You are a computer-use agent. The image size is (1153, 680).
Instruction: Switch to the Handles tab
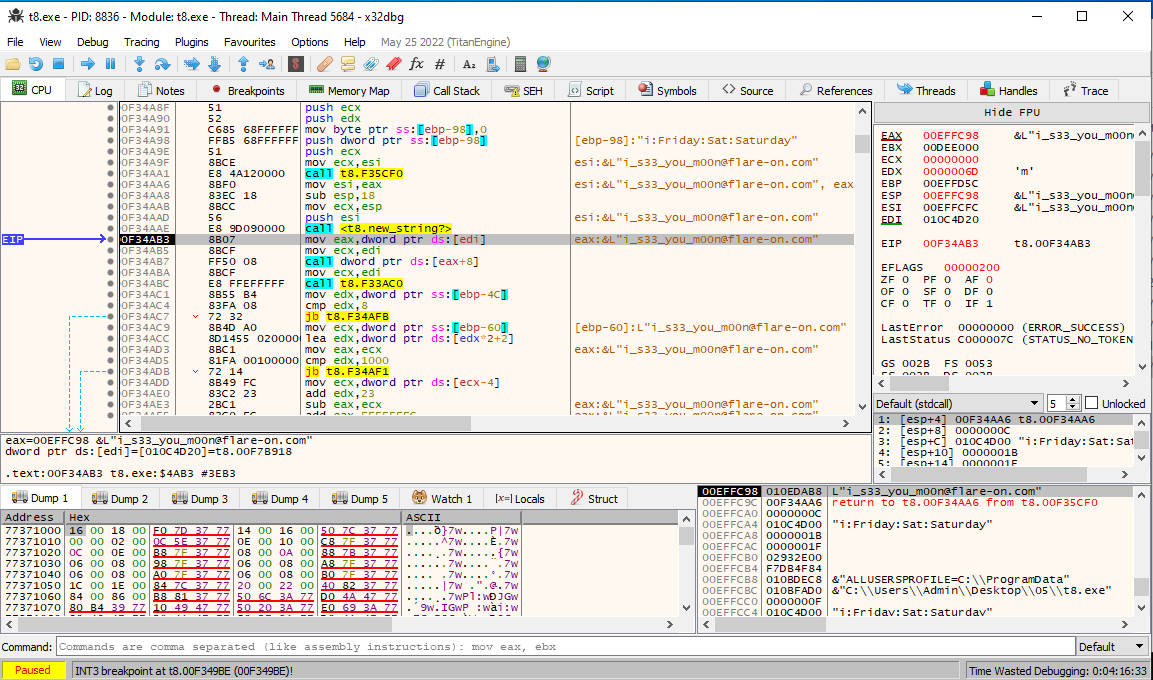coord(1009,90)
